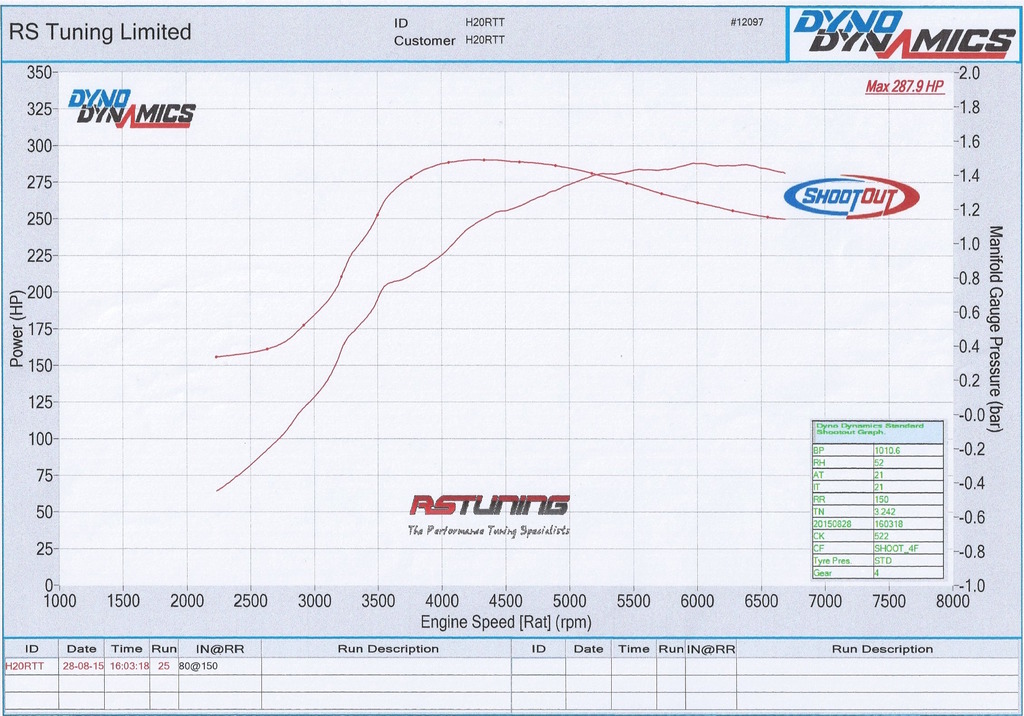1024x716 pixels.
Task: Click the "Manifold Gauge Pressure (bar)" axis title
Action: pos(995,329)
